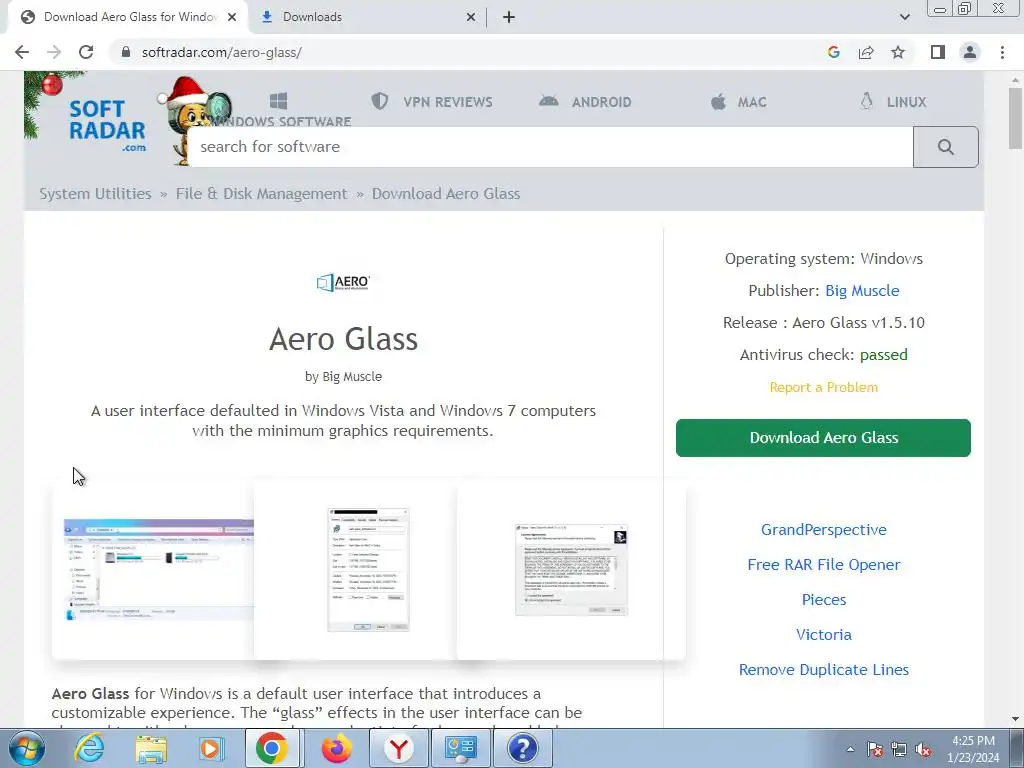Click the address bar URL
The width and height of the screenshot is (1024, 768).
[221, 52]
